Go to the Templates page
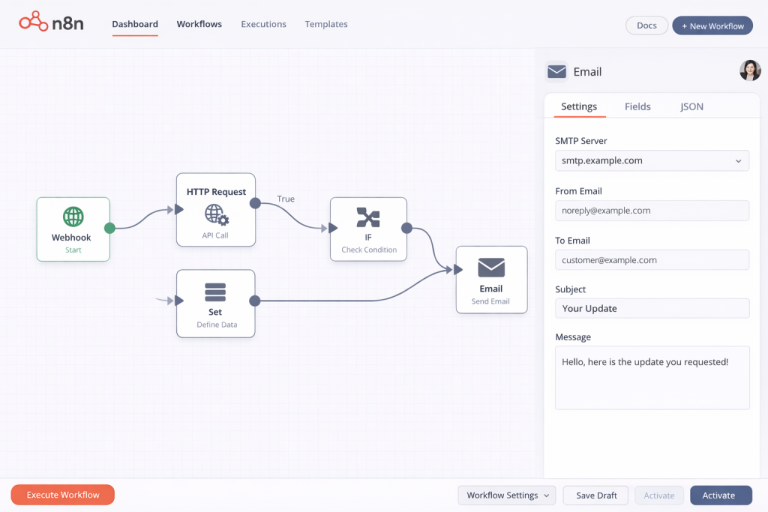The width and height of the screenshot is (768, 512). point(326,24)
